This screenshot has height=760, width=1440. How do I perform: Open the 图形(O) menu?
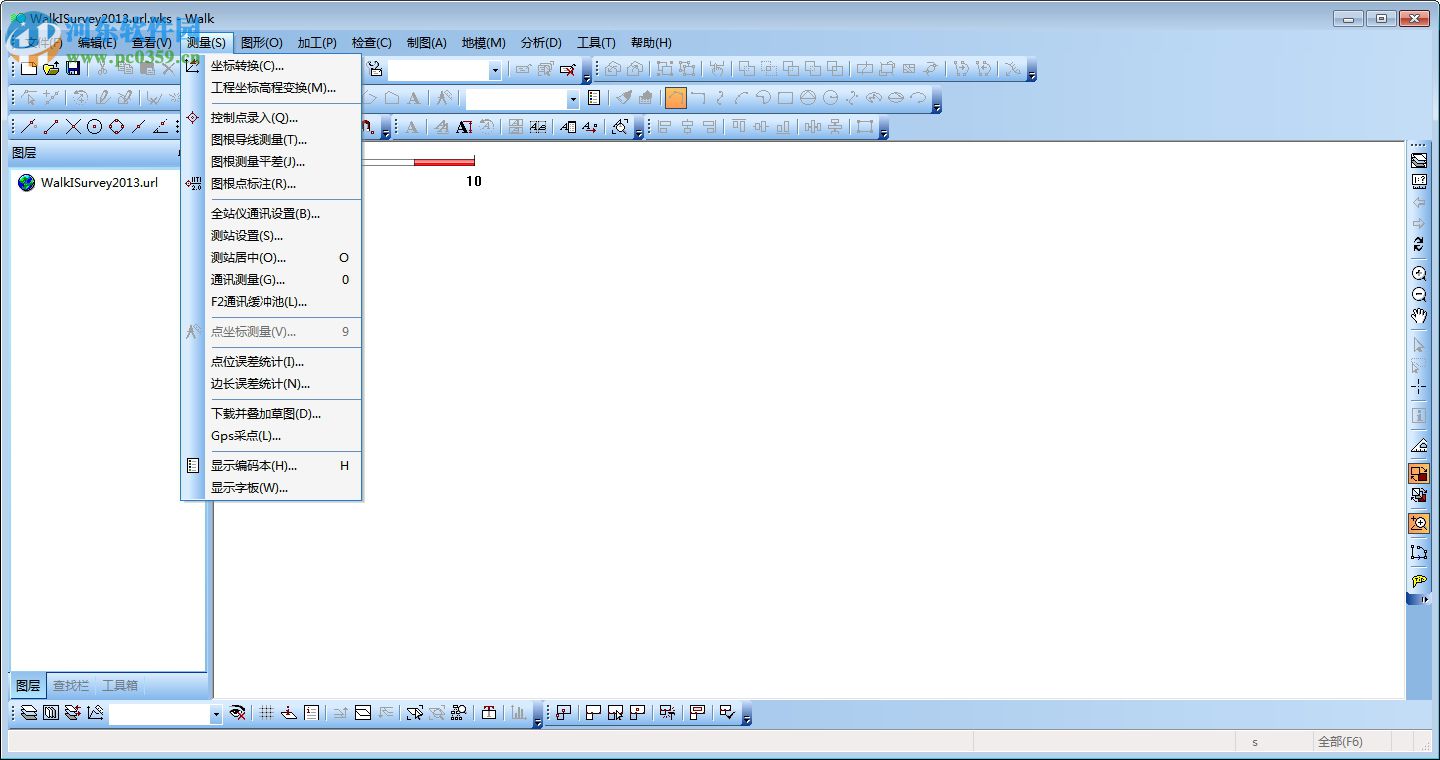tap(262, 43)
